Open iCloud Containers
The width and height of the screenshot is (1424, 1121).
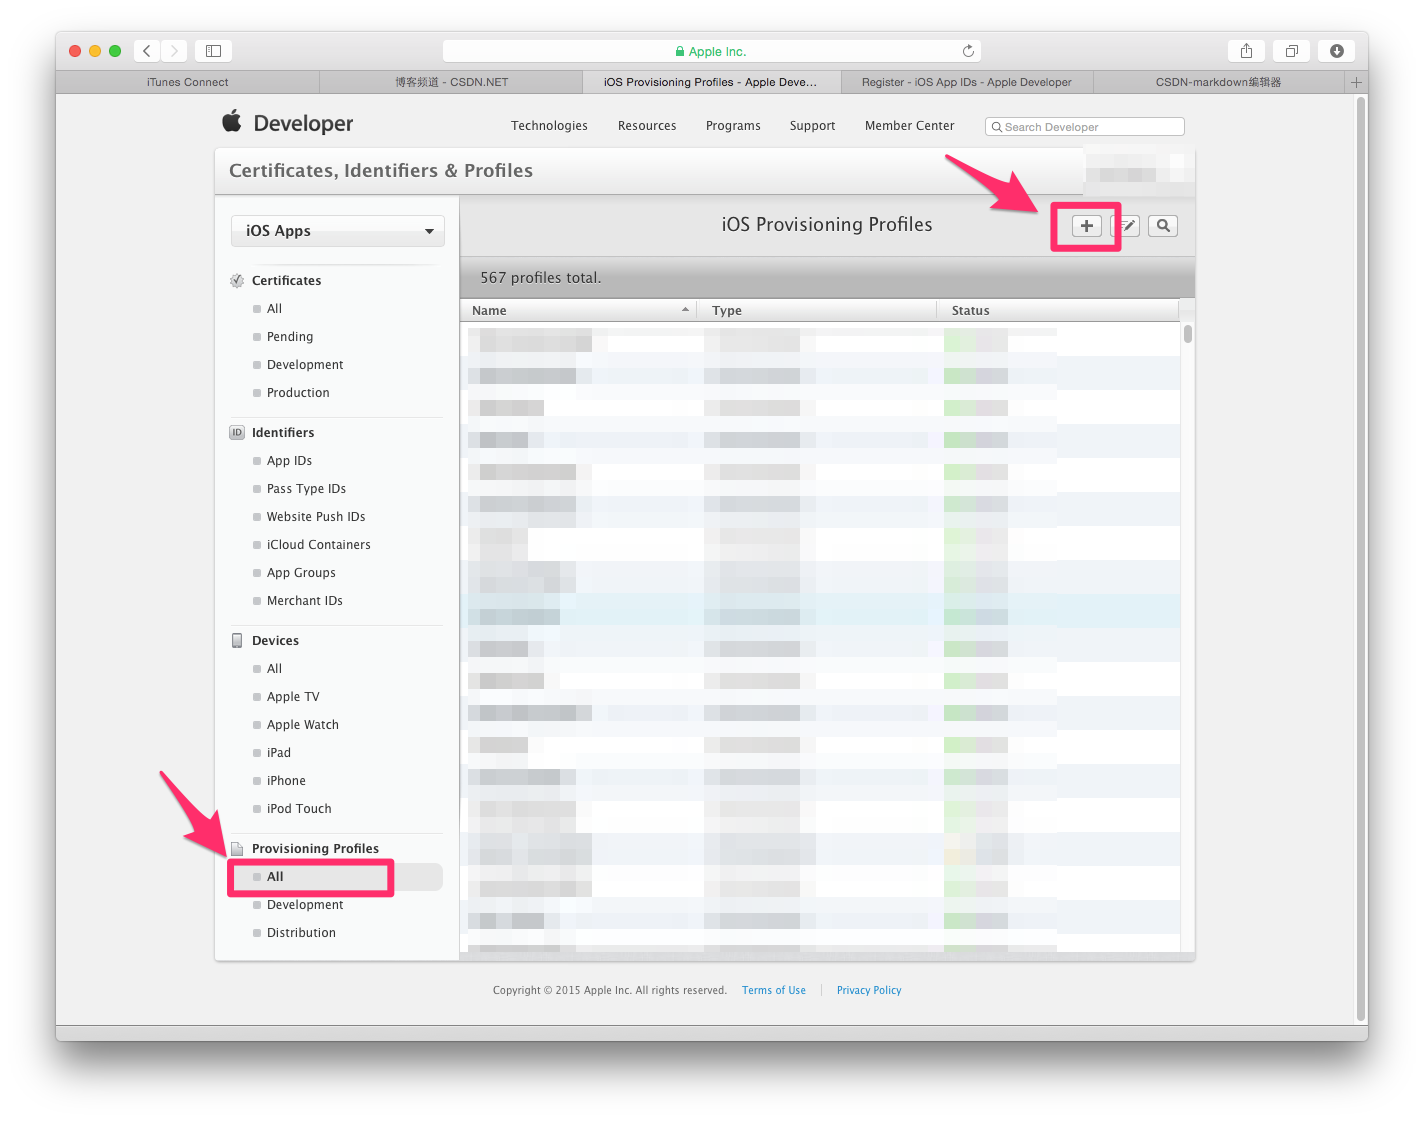coord(318,545)
